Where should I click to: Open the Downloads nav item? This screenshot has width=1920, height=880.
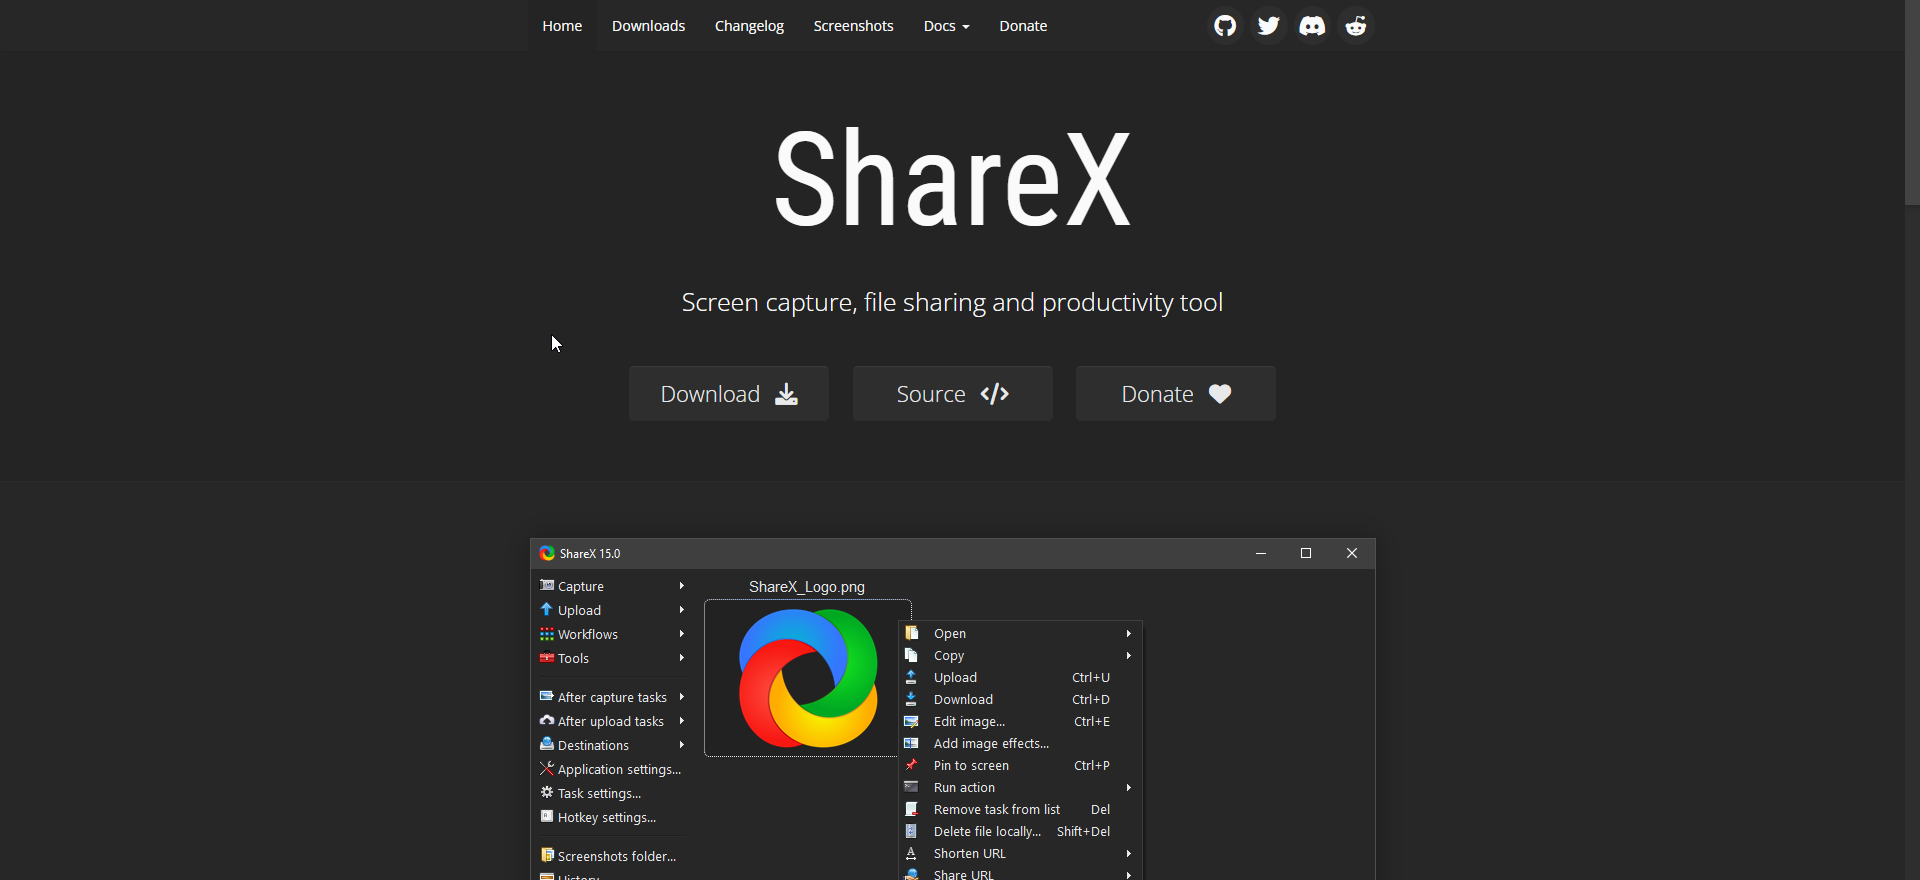[x=648, y=26]
